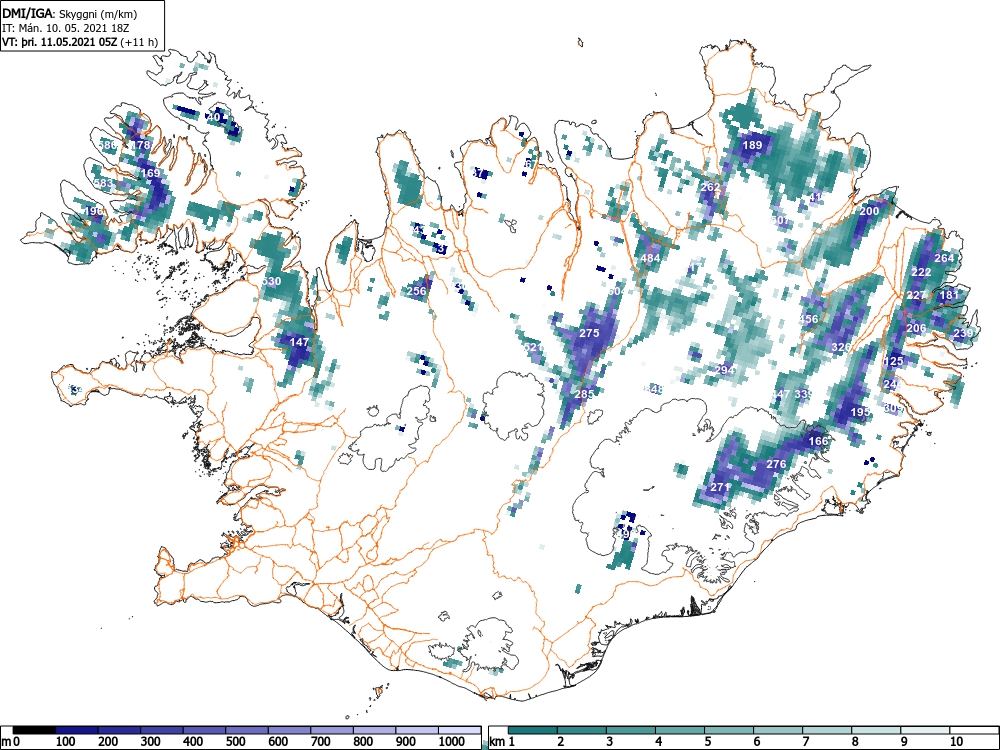The image size is (1000, 750).
Task: Click the legend swatch just left of km 10
Action: pyautogui.click(x=925, y=730)
